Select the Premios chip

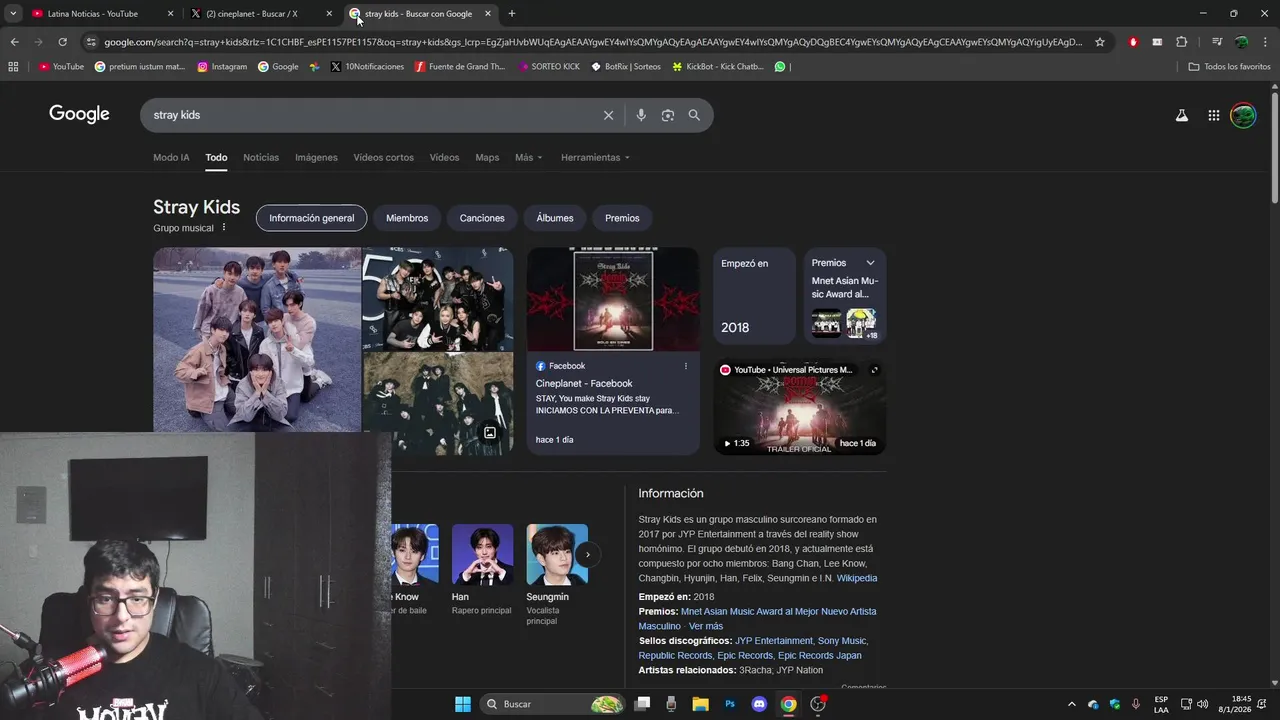point(622,218)
